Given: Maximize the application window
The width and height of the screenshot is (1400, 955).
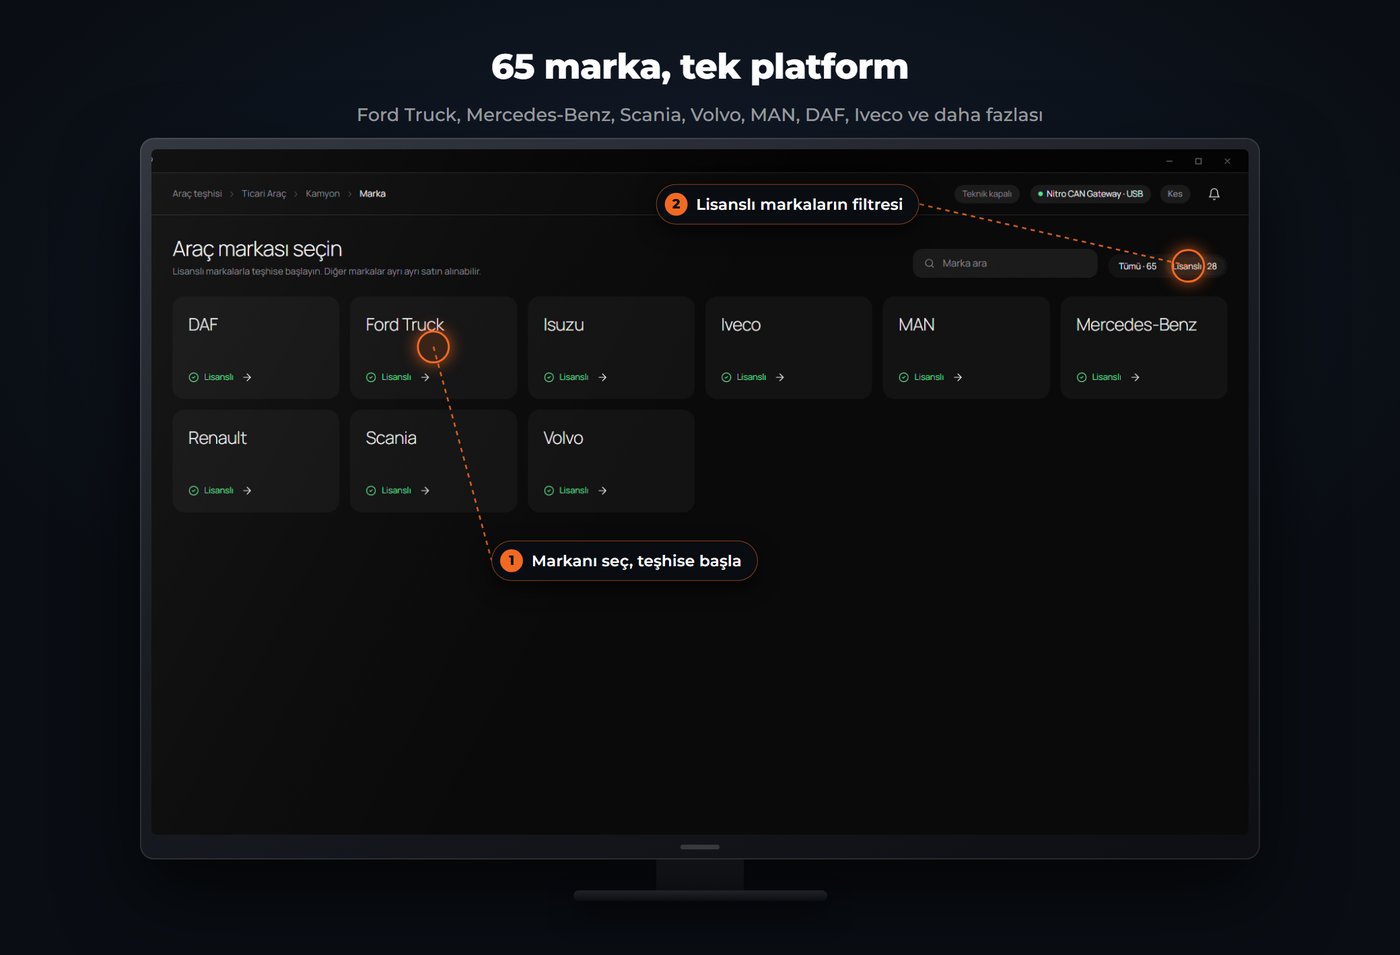Looking at the screenshot, I should 1198,161.
